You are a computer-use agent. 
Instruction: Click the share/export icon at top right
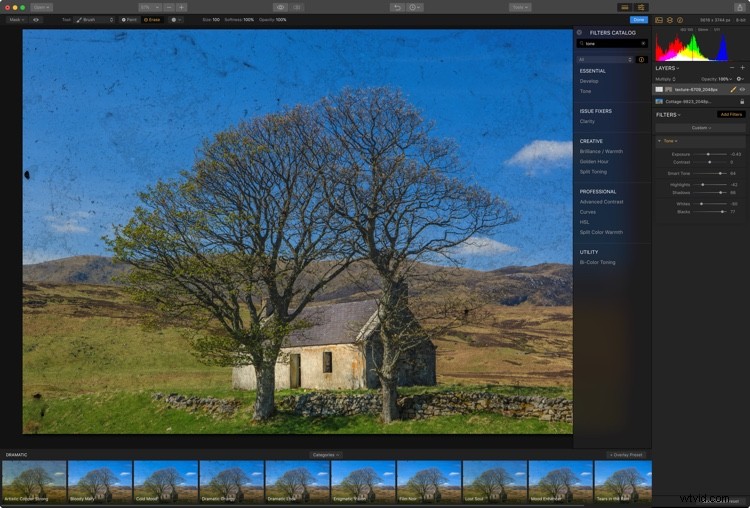[739, 7]
